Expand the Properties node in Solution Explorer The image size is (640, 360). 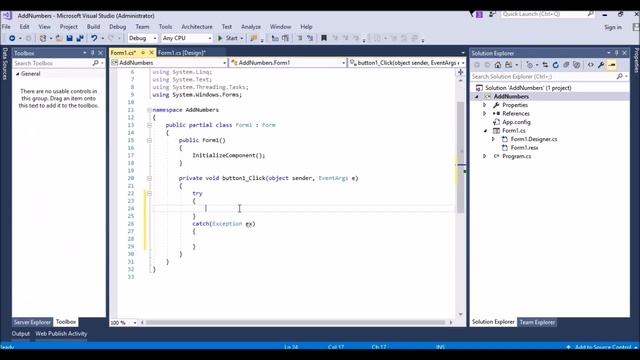click(x=484, y=105)
